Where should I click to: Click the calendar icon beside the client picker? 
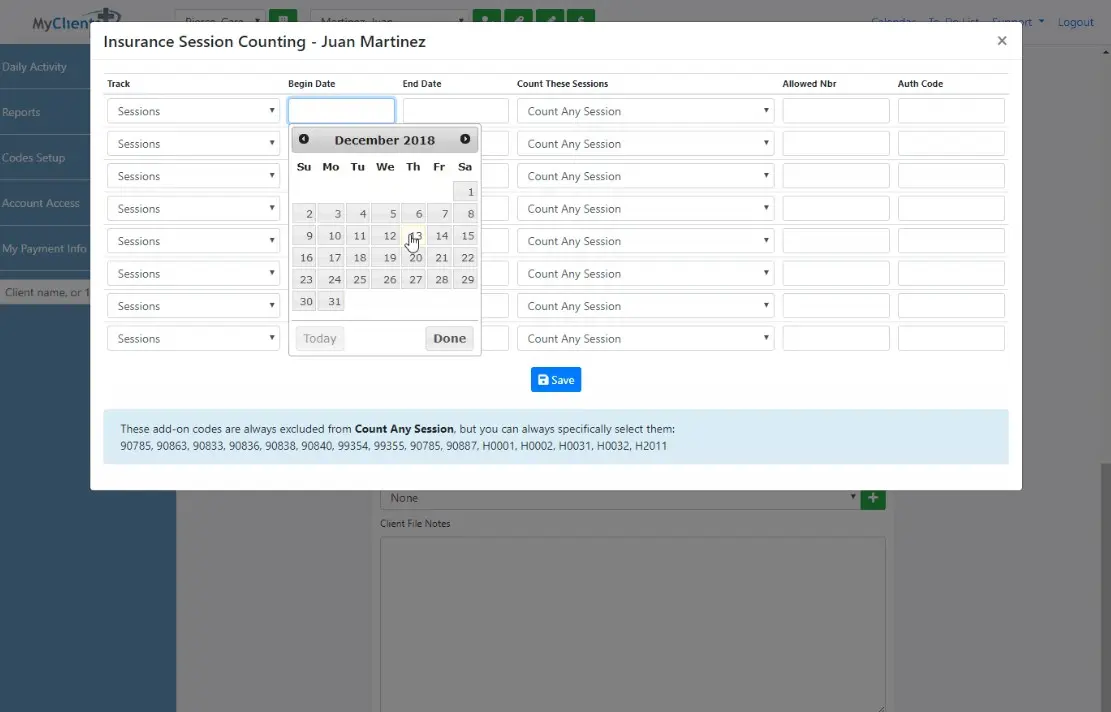pos(283,18)
